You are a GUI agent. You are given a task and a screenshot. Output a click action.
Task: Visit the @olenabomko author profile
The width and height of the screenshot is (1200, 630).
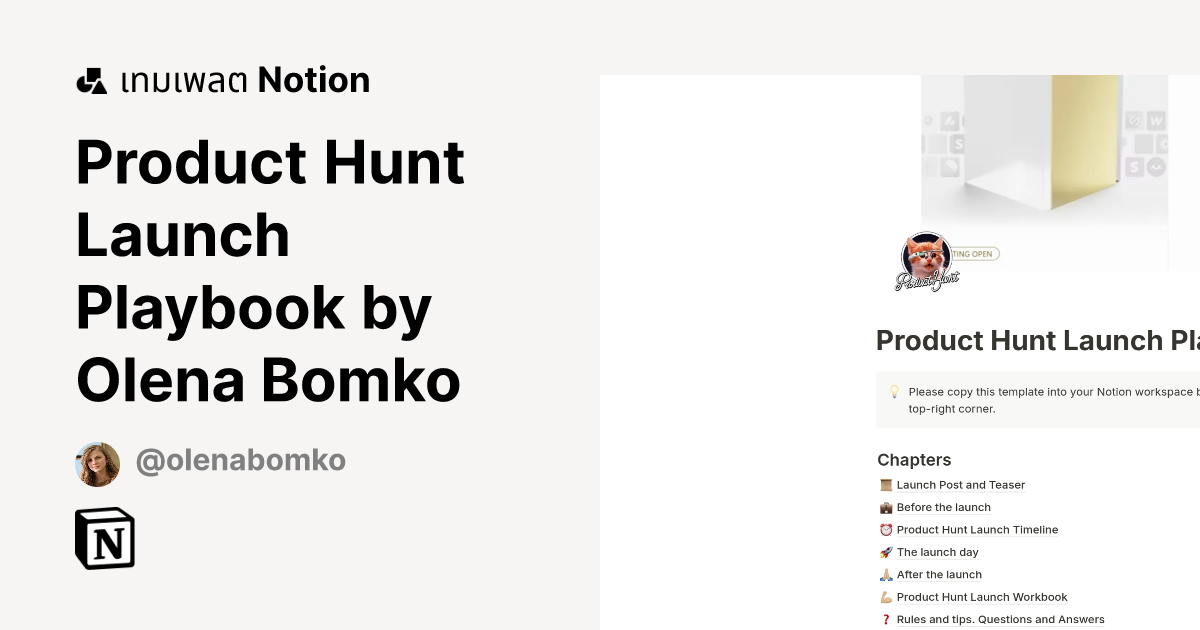tap(240, 460)
